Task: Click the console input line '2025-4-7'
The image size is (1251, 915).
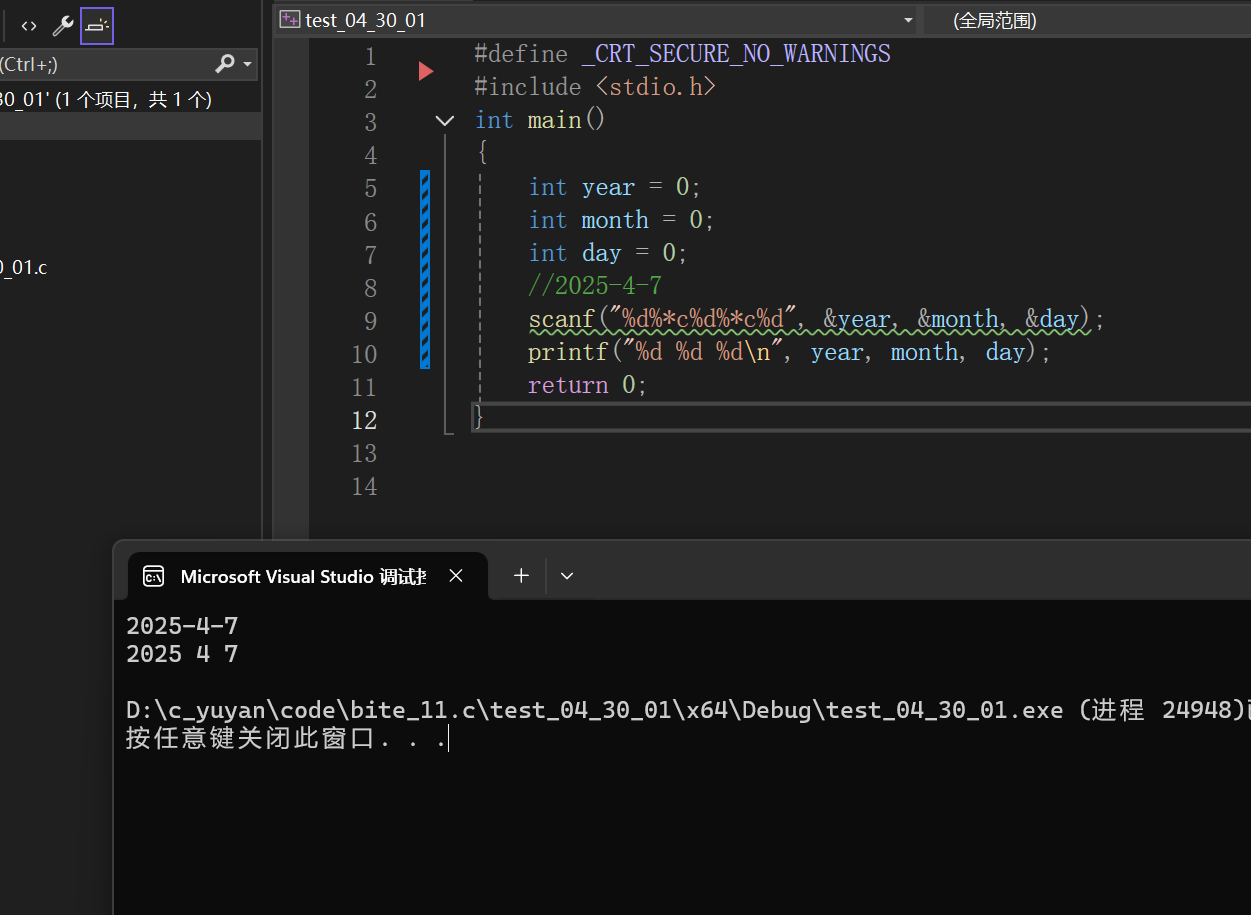Action: click(182, 626)
